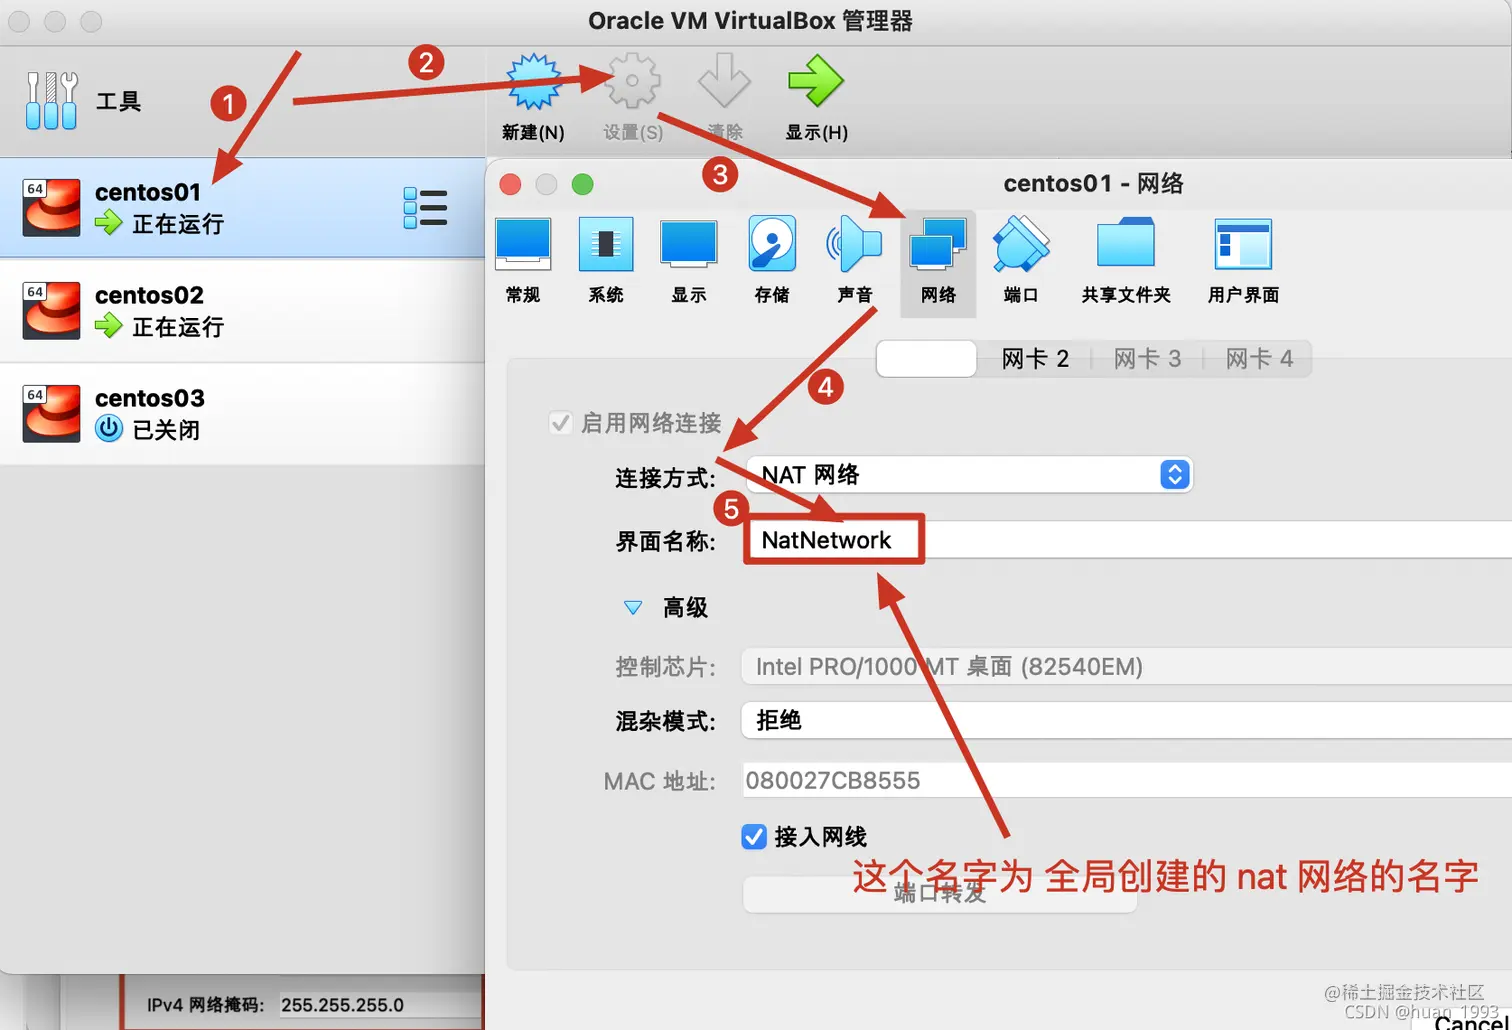Select the centos01 virtual machine

(x=243, y=208)
